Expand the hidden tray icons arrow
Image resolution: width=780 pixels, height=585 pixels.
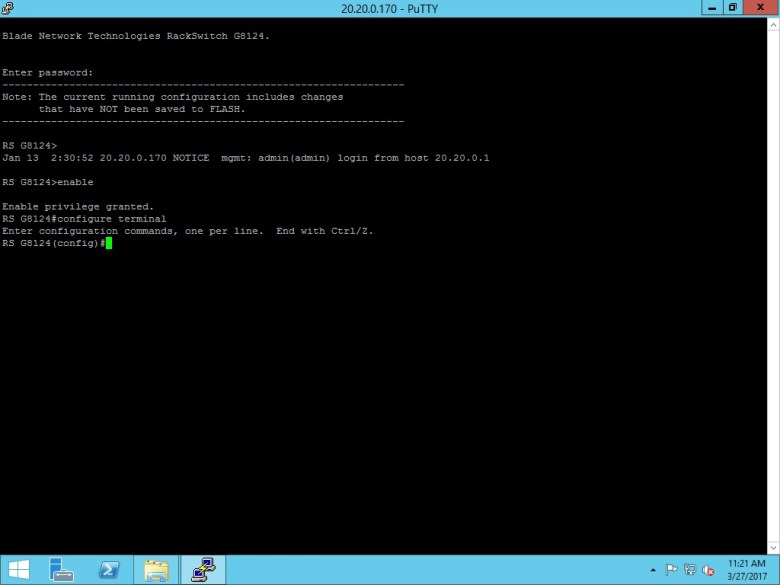653,570
